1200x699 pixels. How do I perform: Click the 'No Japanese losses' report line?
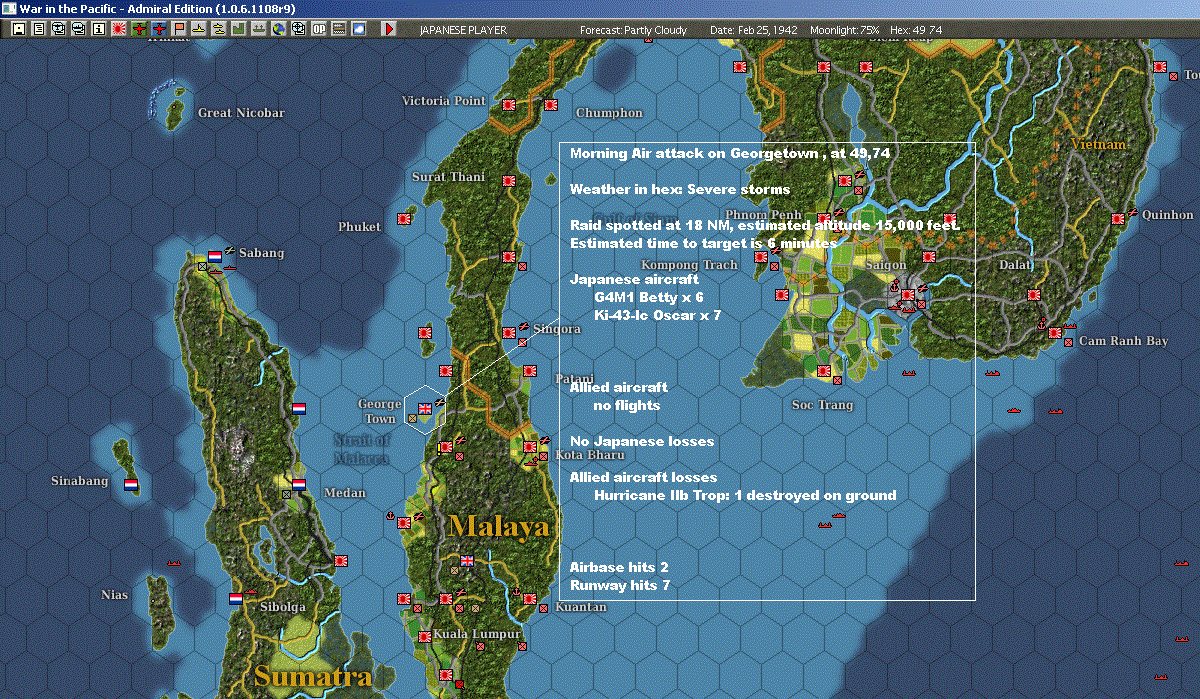click(x=642, y=441)
